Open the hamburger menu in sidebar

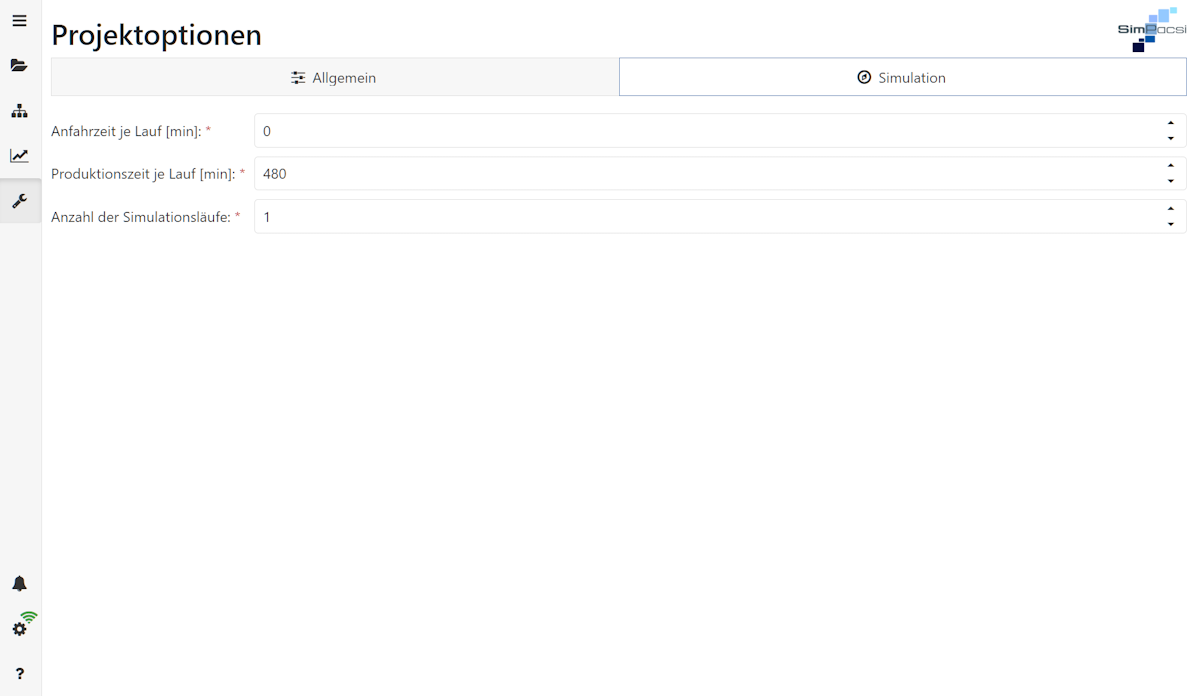point(19,21)
